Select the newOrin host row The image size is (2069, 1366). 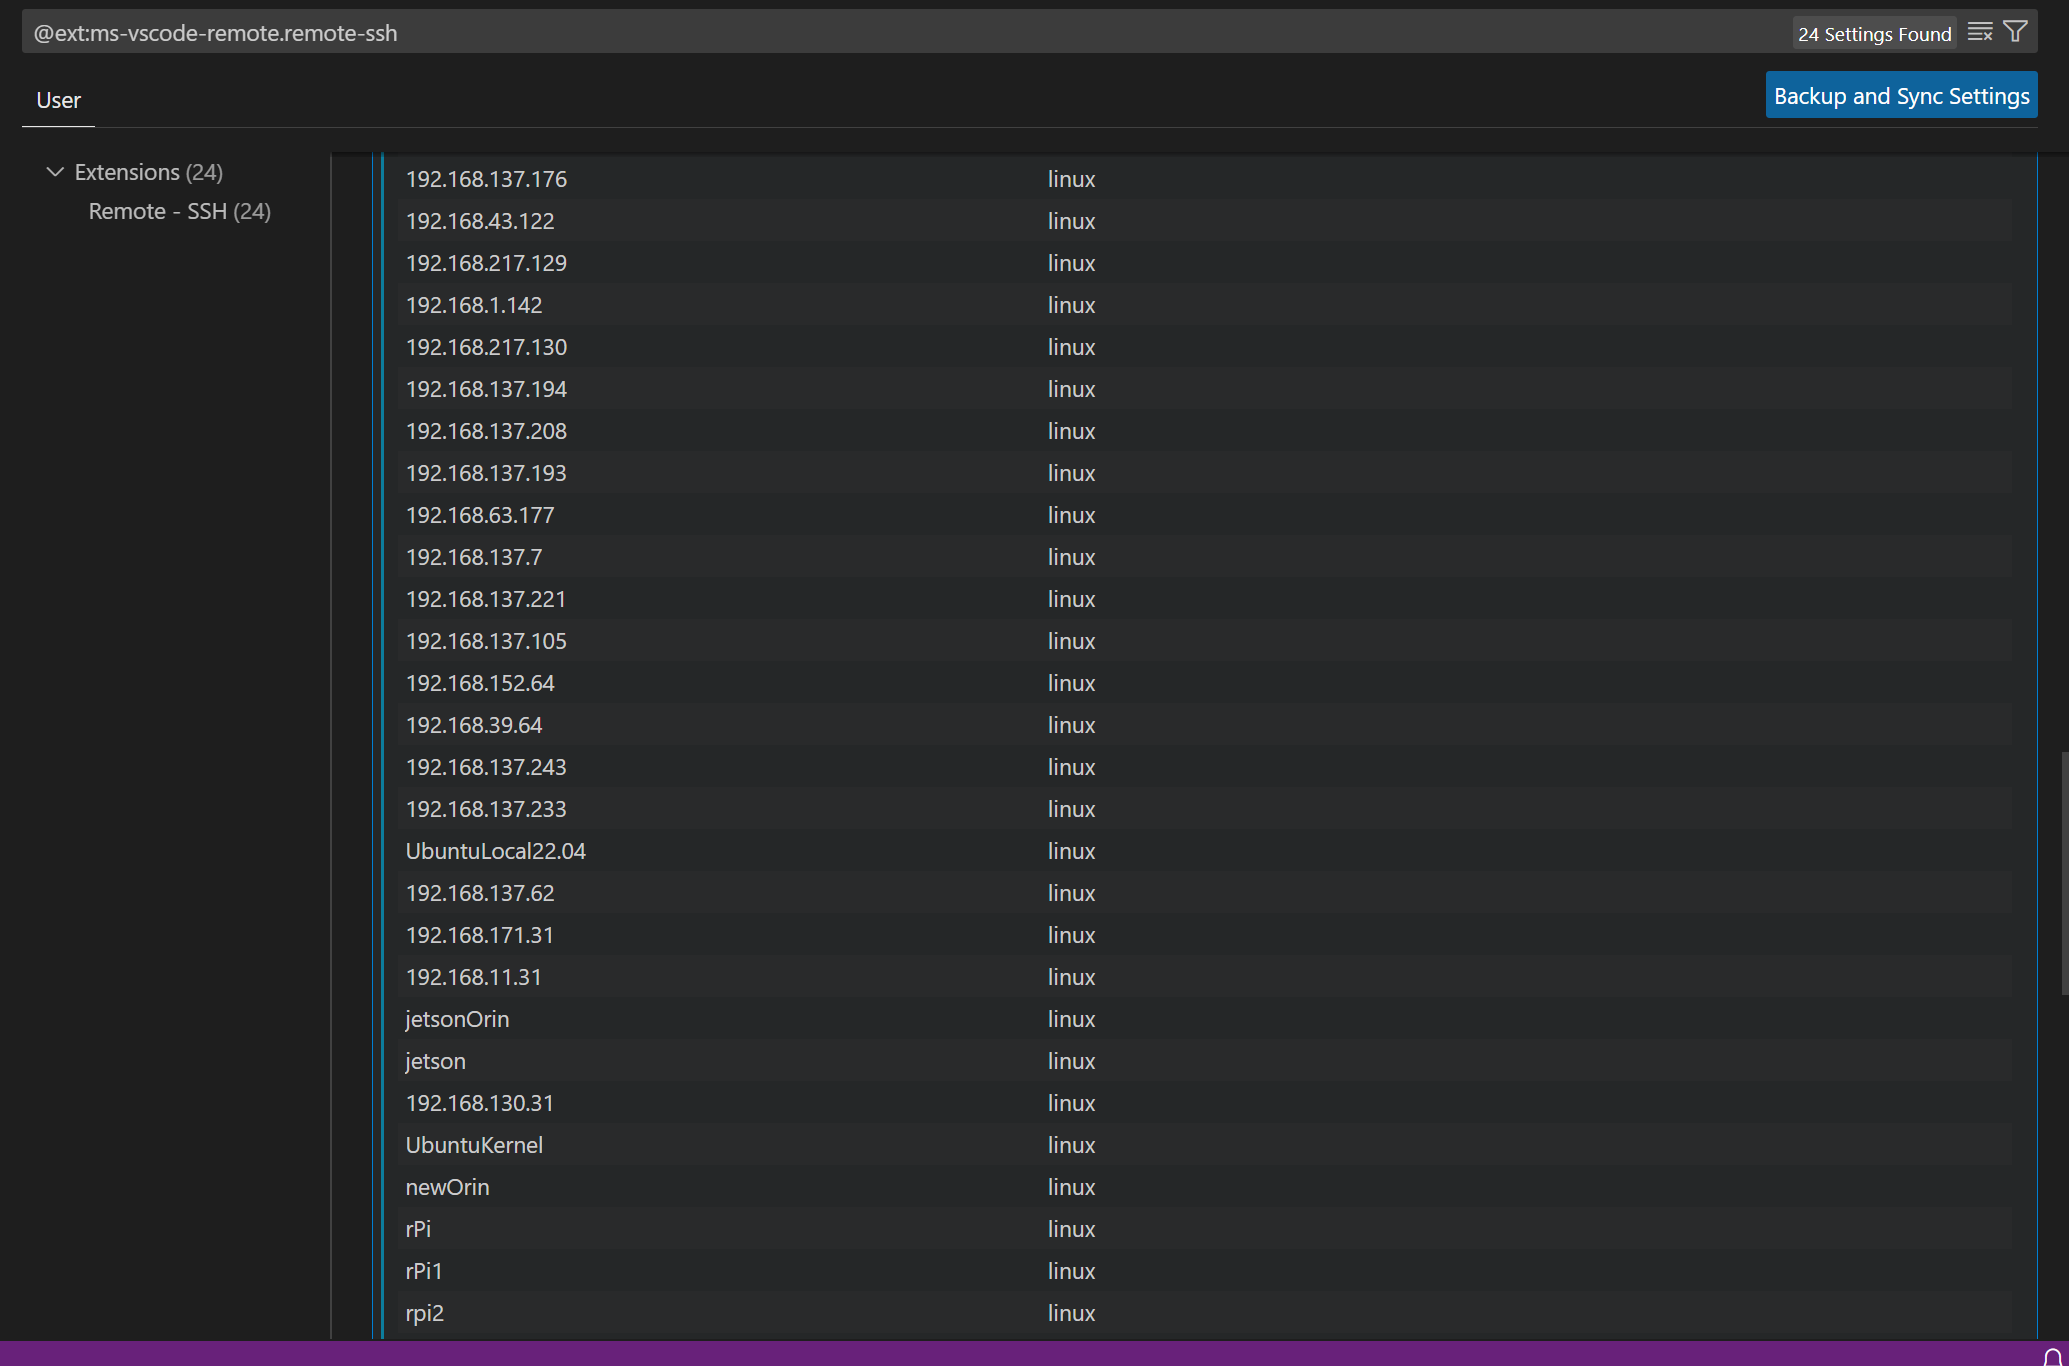(447, 1187)
